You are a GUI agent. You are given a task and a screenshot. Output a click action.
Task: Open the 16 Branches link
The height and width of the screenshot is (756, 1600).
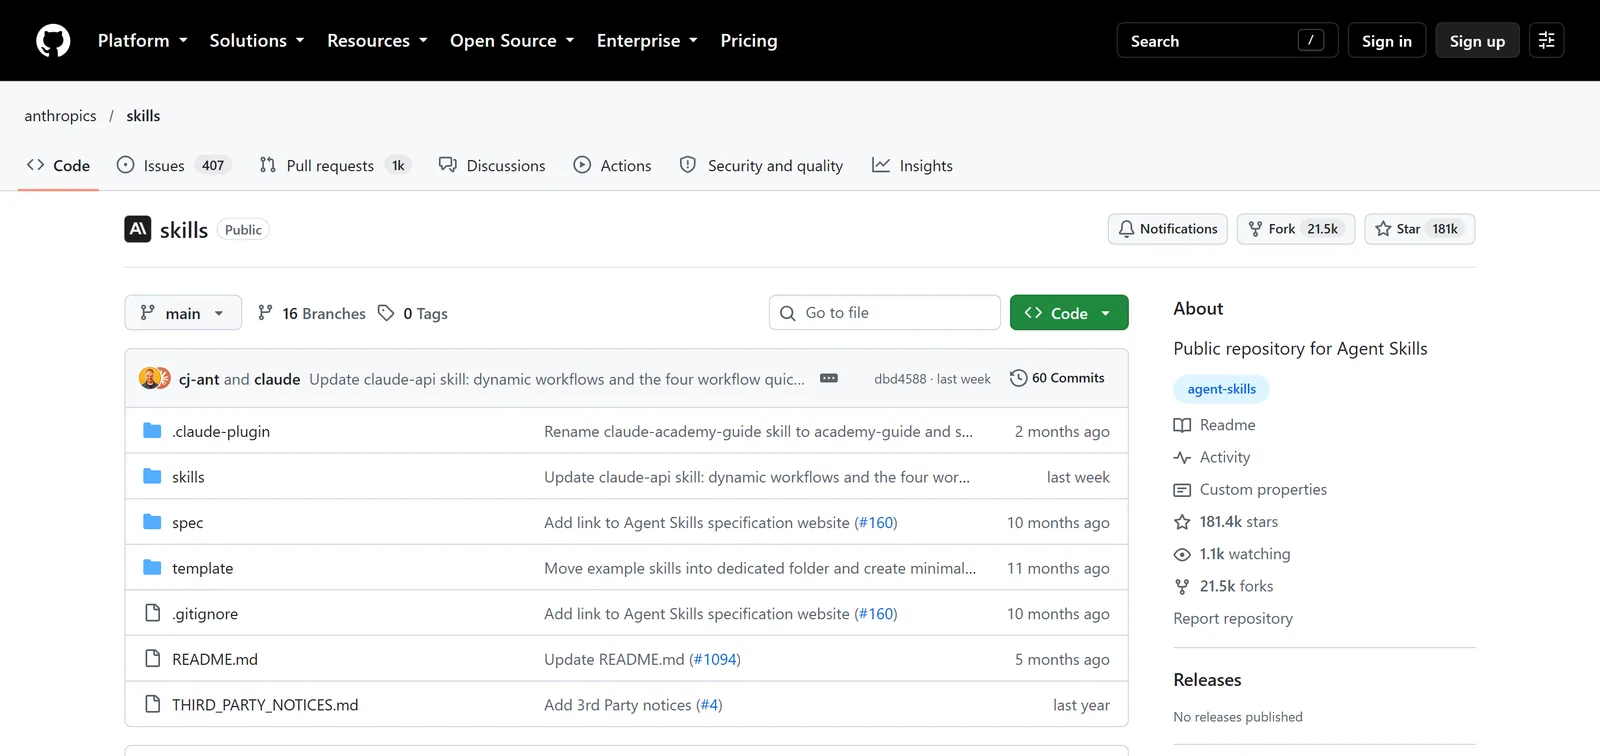(311, 313)
